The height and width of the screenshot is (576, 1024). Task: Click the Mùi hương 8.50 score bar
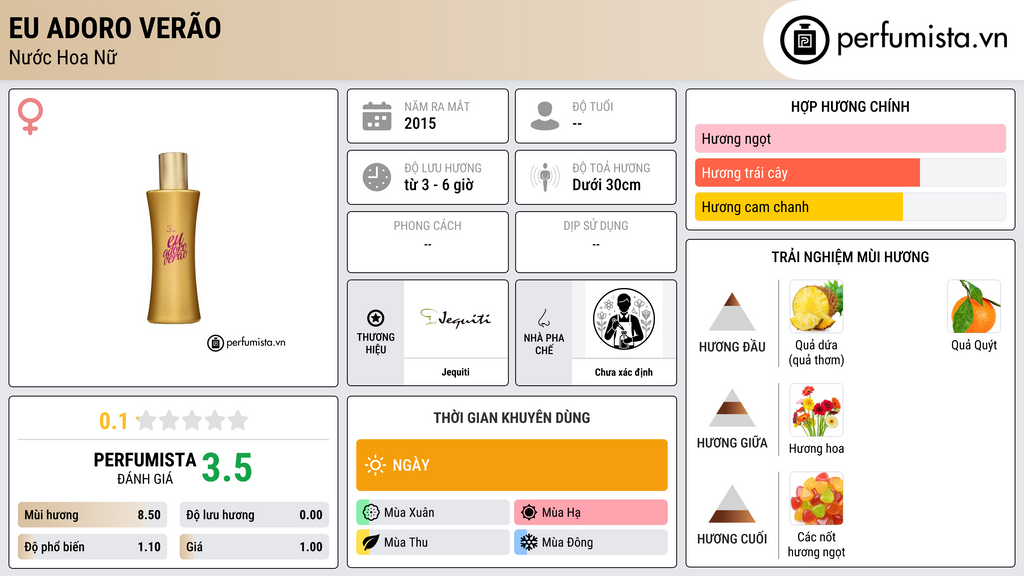(92, 515)
